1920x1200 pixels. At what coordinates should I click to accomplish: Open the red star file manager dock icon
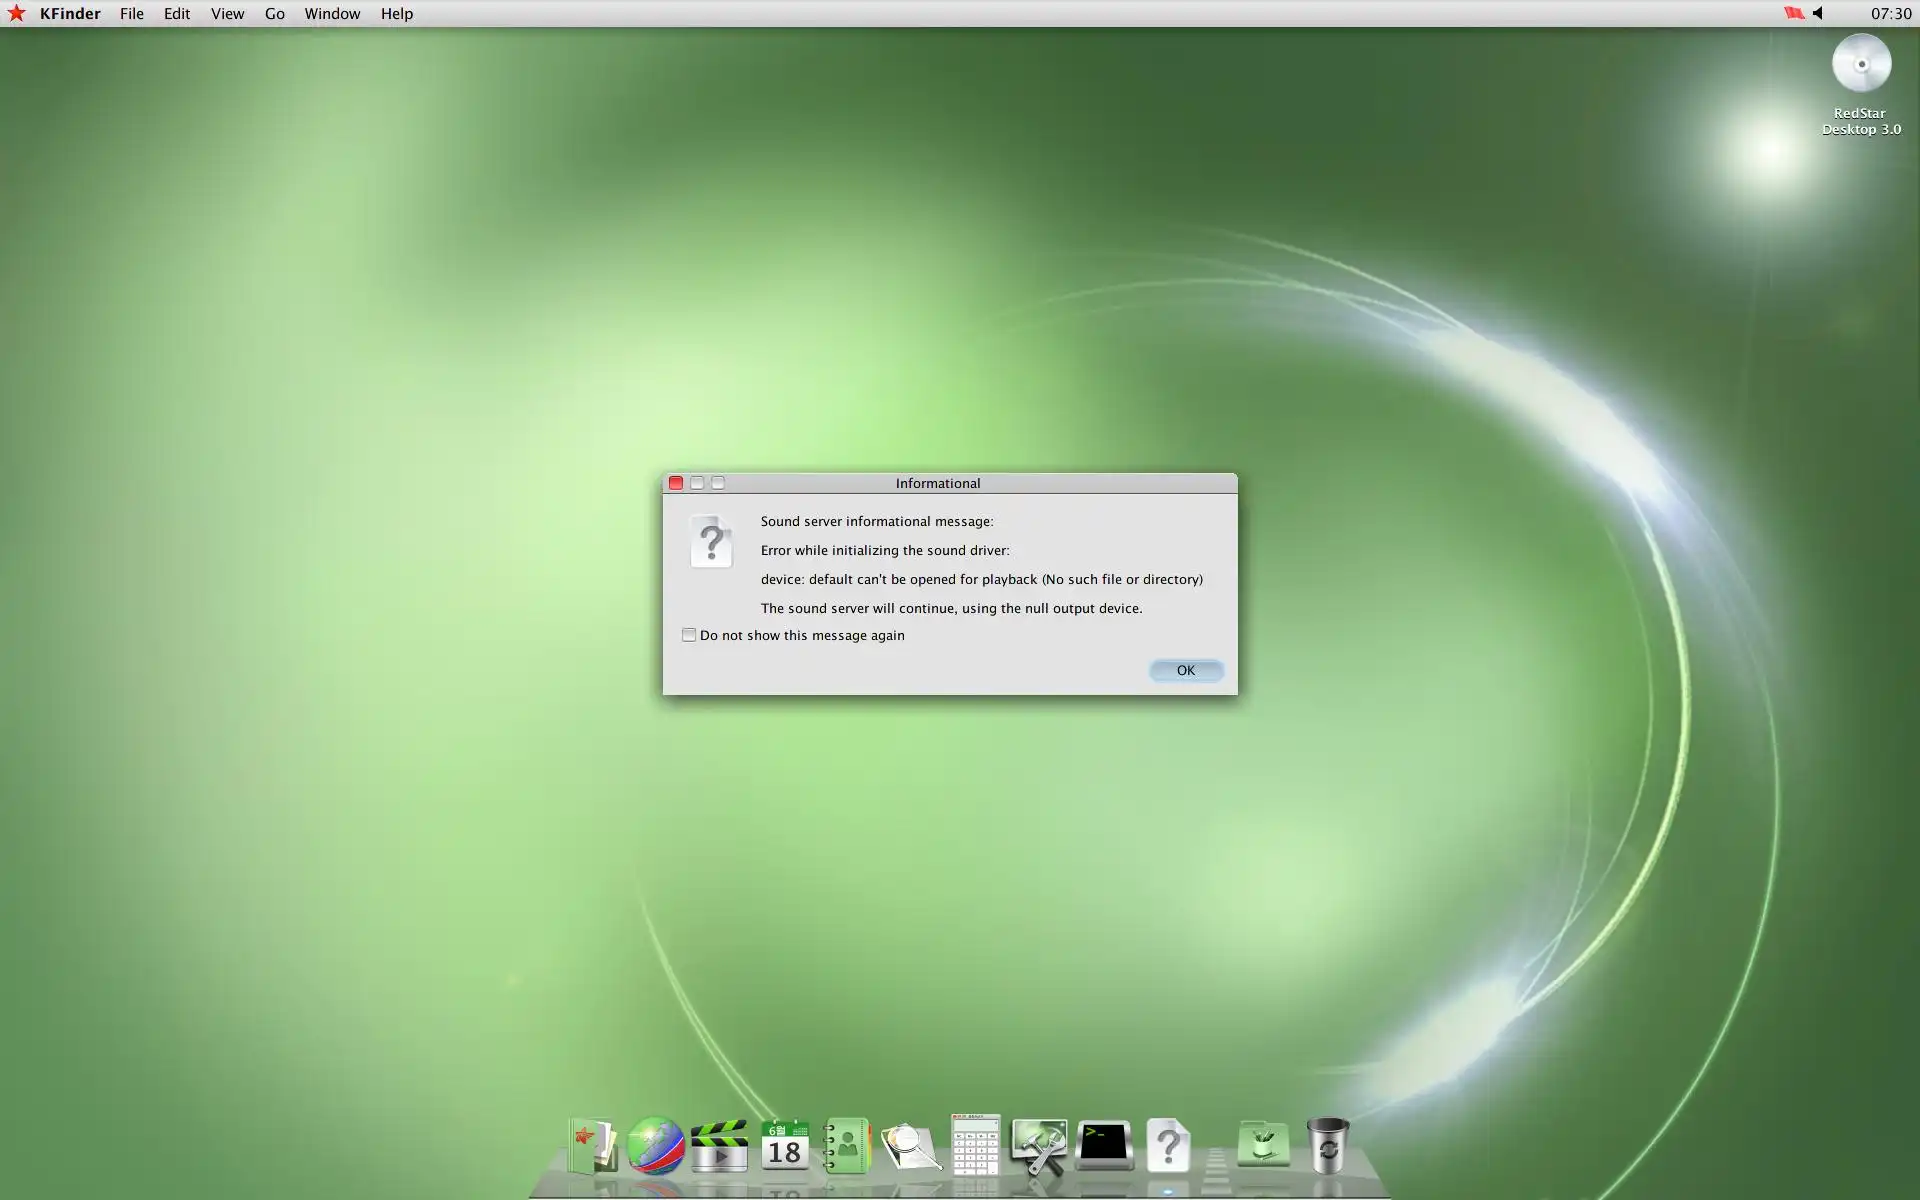point(593,1146)
